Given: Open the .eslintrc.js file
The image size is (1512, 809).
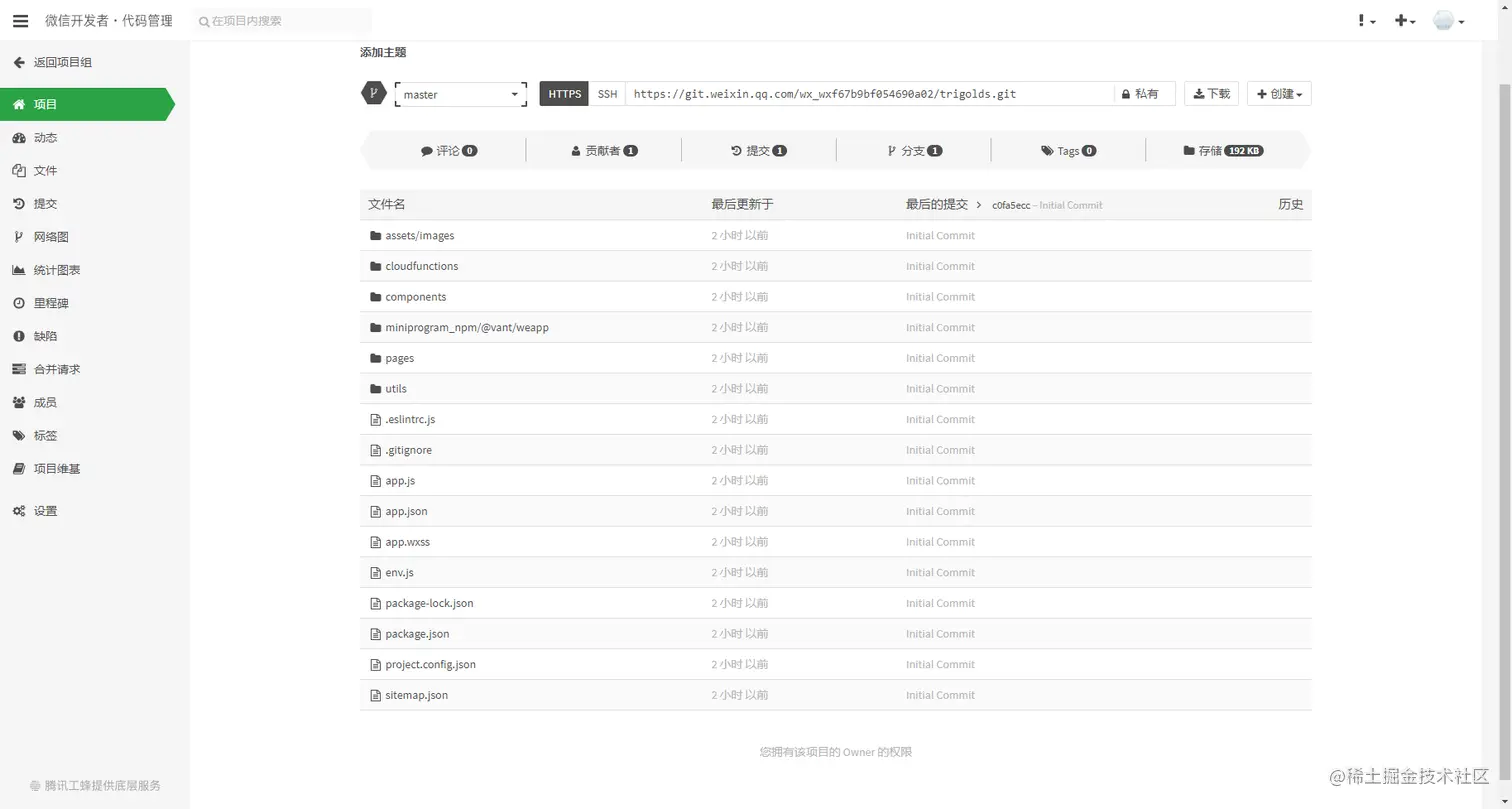Looking at the screenshot, I should click(410, 419).
